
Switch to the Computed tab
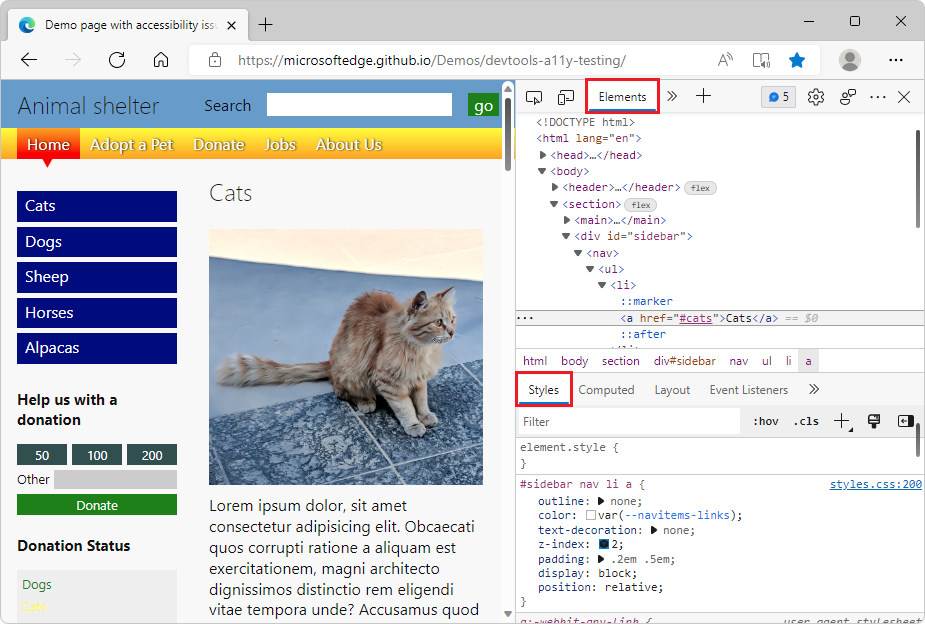pyautogui.click(x=606, y=389)
